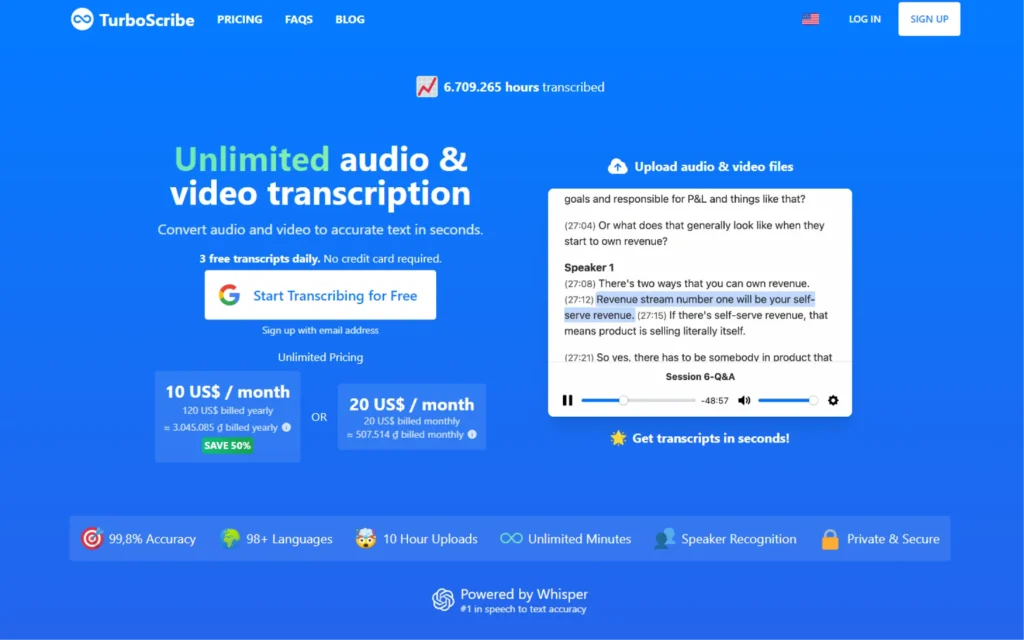Click info icon next to billed monthly amount

point(472,434)
